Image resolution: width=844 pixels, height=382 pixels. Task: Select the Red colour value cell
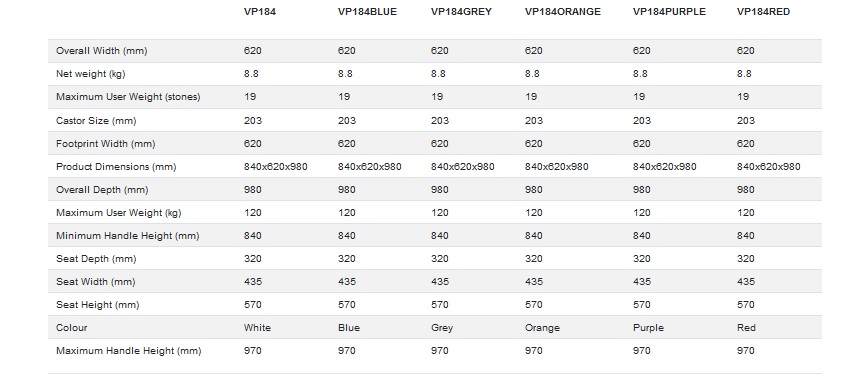pos(746,328)
